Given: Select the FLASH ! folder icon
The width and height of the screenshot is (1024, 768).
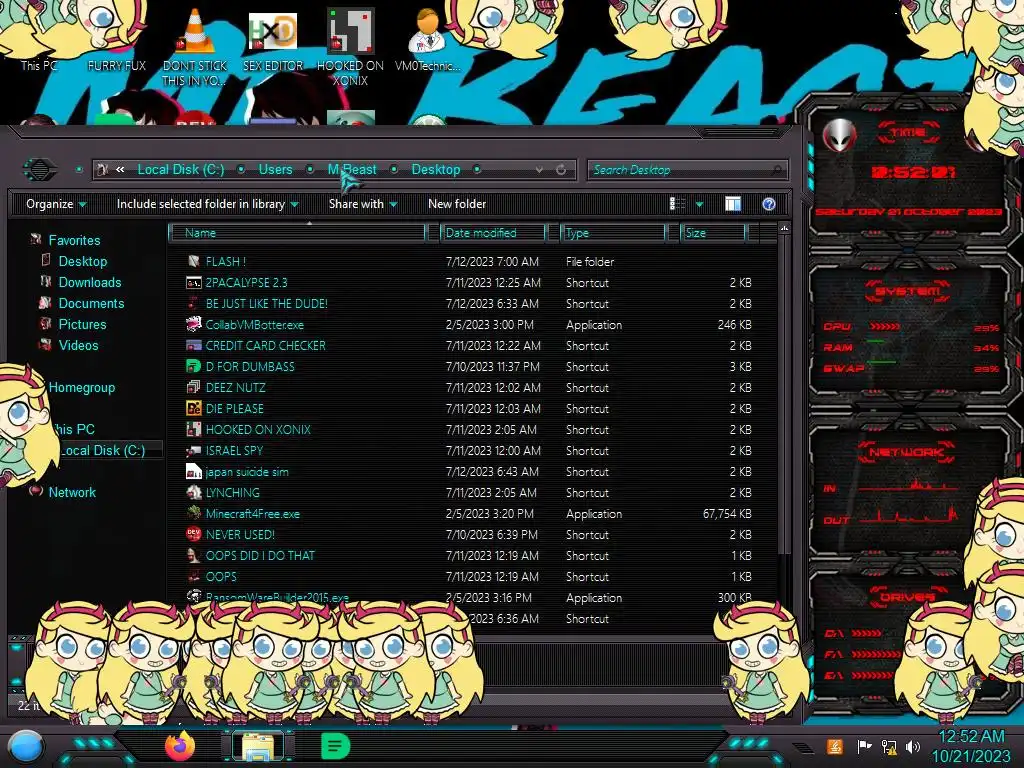Looking at the screenshot, I should (x=193, y=261).
